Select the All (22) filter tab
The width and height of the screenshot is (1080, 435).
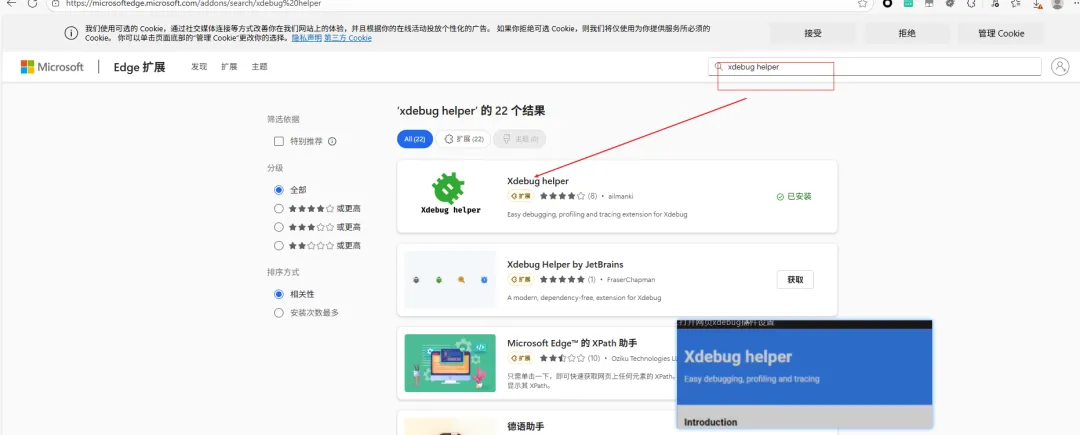point(415,139)
